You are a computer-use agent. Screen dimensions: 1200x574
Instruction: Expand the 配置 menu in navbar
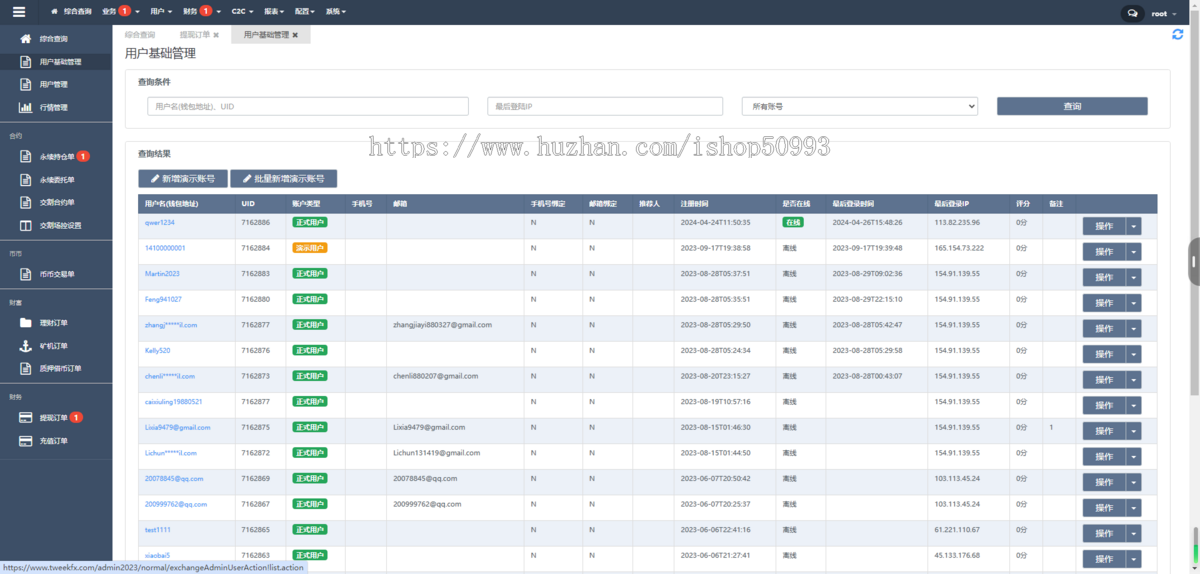tap(305, 12)
